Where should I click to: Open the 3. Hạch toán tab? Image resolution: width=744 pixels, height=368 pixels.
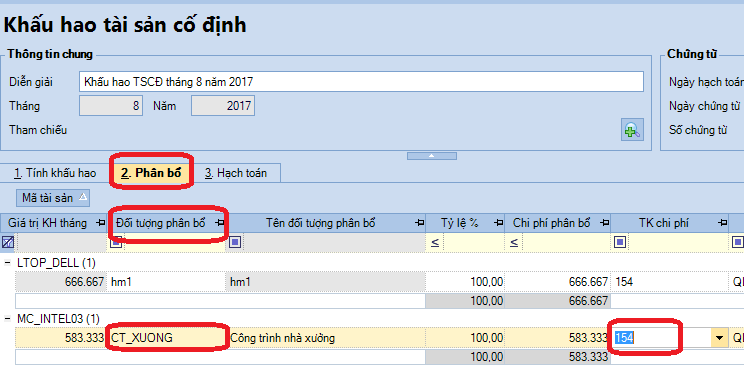(x=236, y=173)
